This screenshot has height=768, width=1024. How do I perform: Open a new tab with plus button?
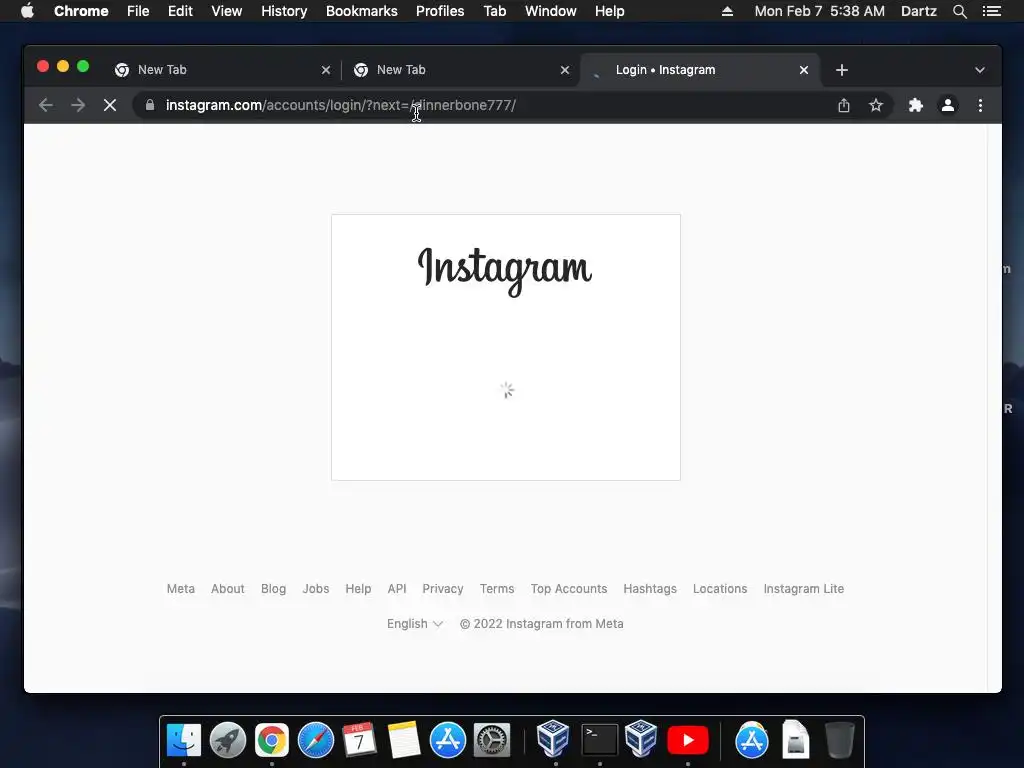tap(842, 70)
